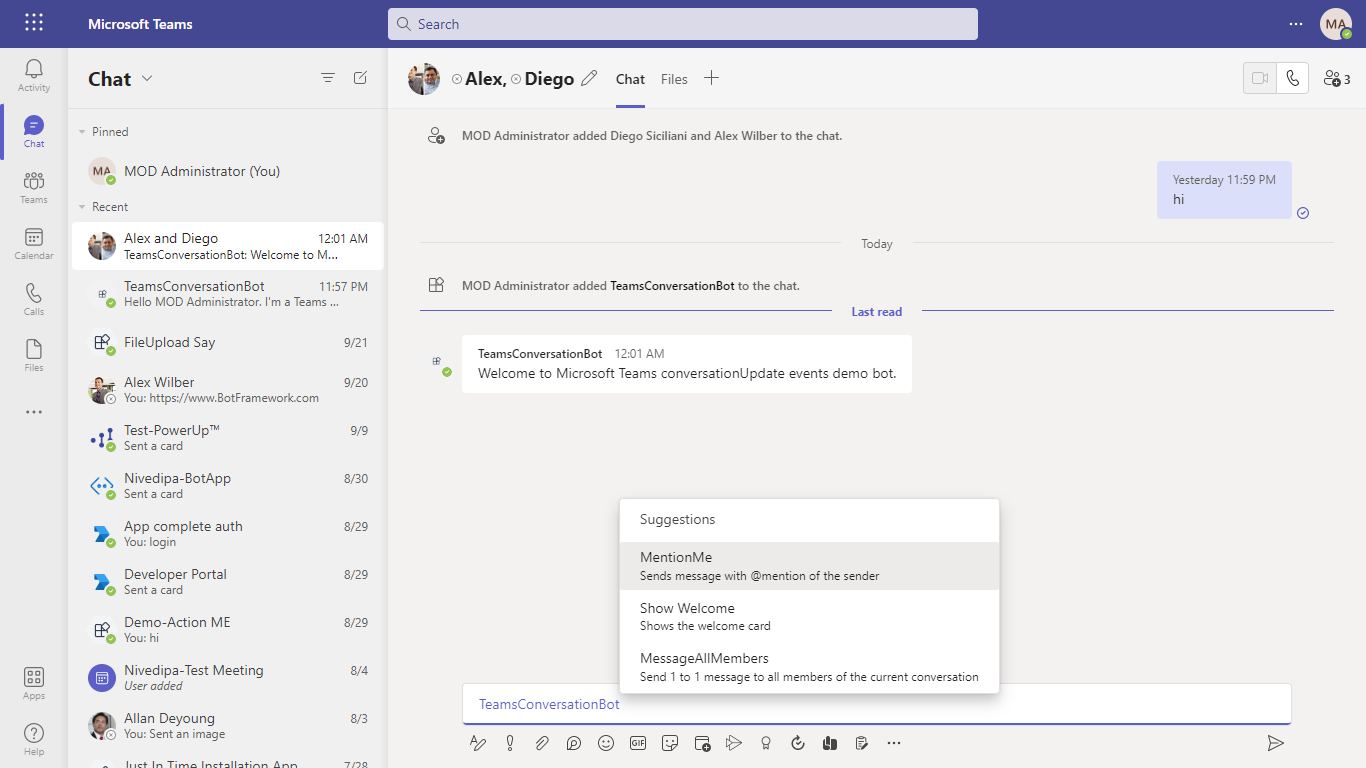The image size is (1366, 768).
Task: Click the TeamsConversationBot welcome message
Action: pos(687,364)
